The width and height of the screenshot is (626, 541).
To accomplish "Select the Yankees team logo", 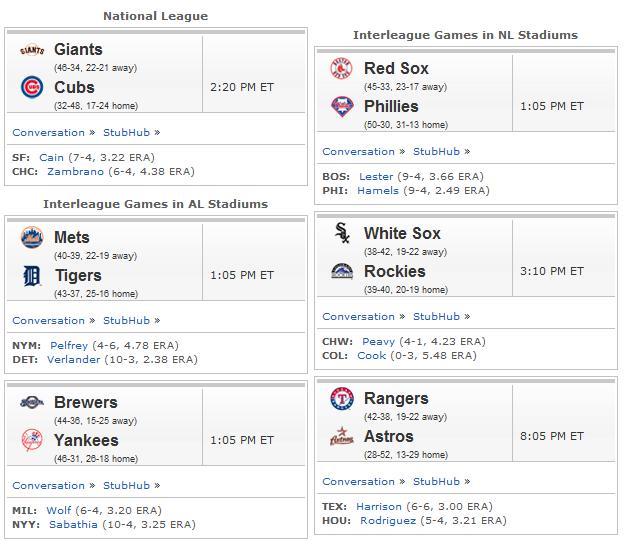I will pyautogui.click(x=32, y=440).
